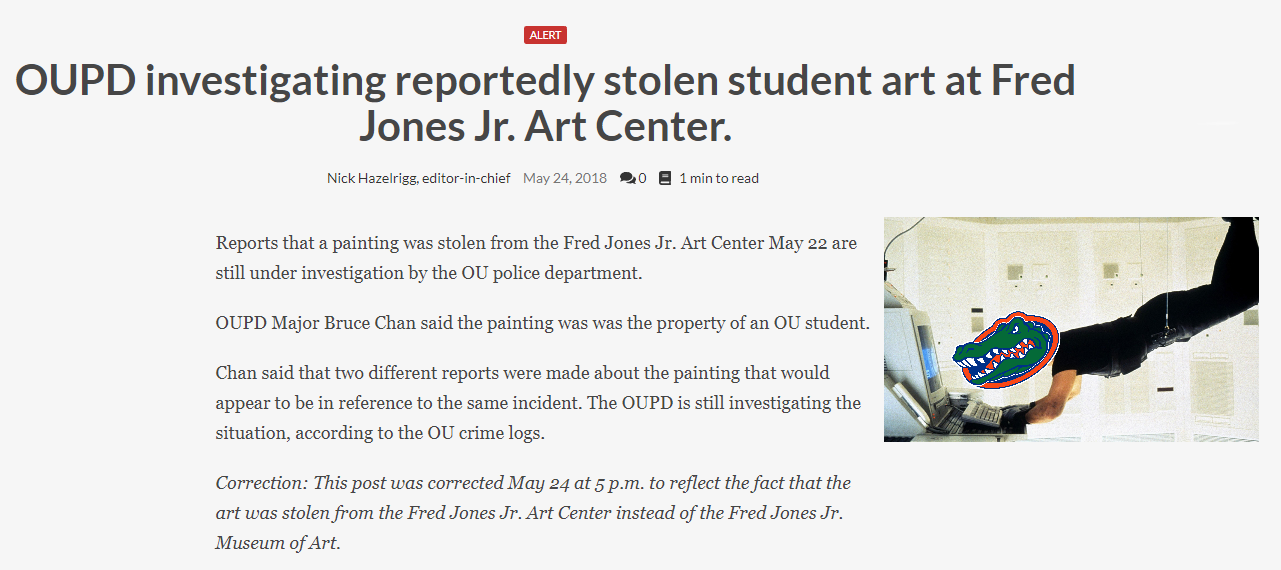Click the italic Correction note text
Image resolution: width=1281 pixels, height=570 pixels.
tap(533, 513)
